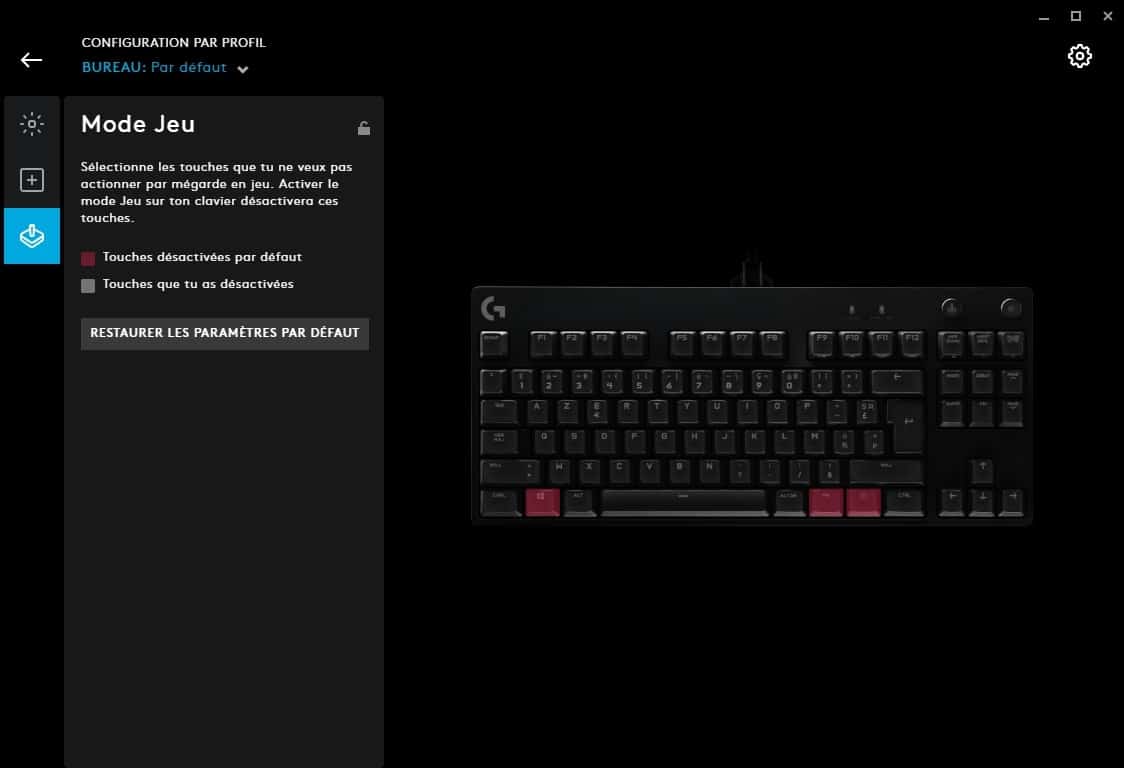Open settings with the gear icon
Image resolution: width=1124 pixels, height=768 pixels.
click(x=1080, y=56)
